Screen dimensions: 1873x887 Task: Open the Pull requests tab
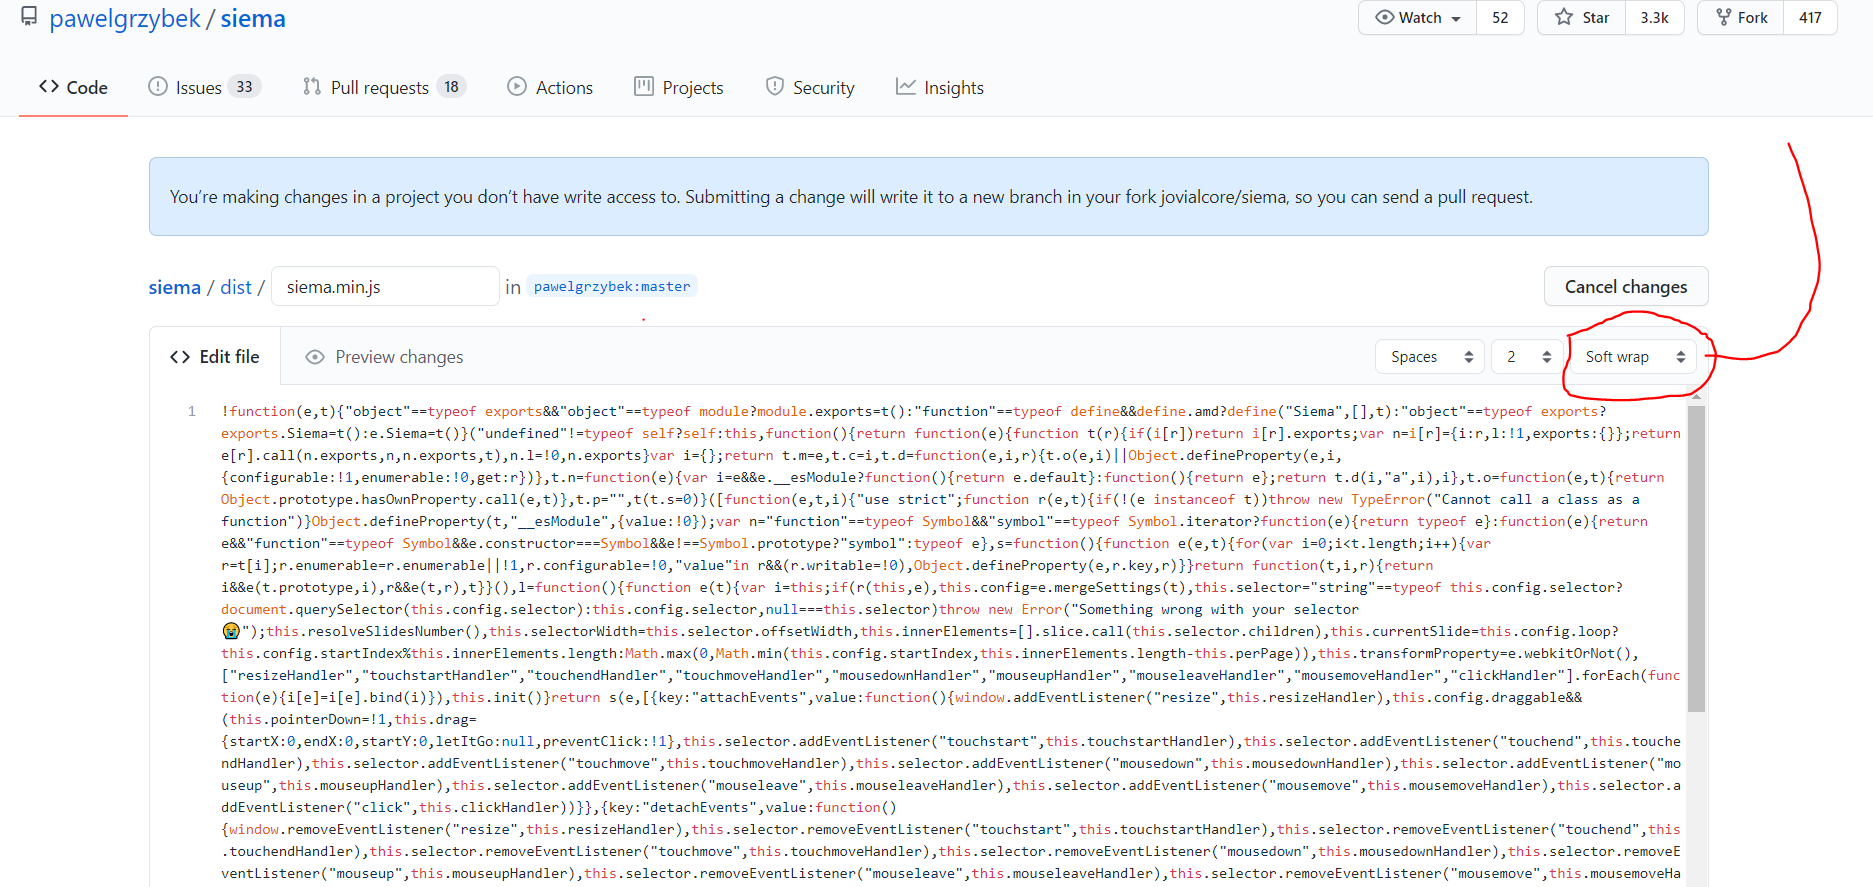point(384,88)
